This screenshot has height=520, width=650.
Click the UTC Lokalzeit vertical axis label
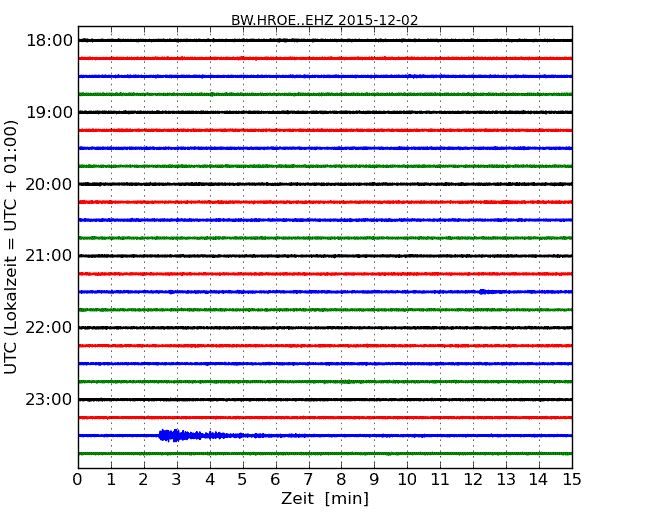pyautogui.click(x=11, y=247)
